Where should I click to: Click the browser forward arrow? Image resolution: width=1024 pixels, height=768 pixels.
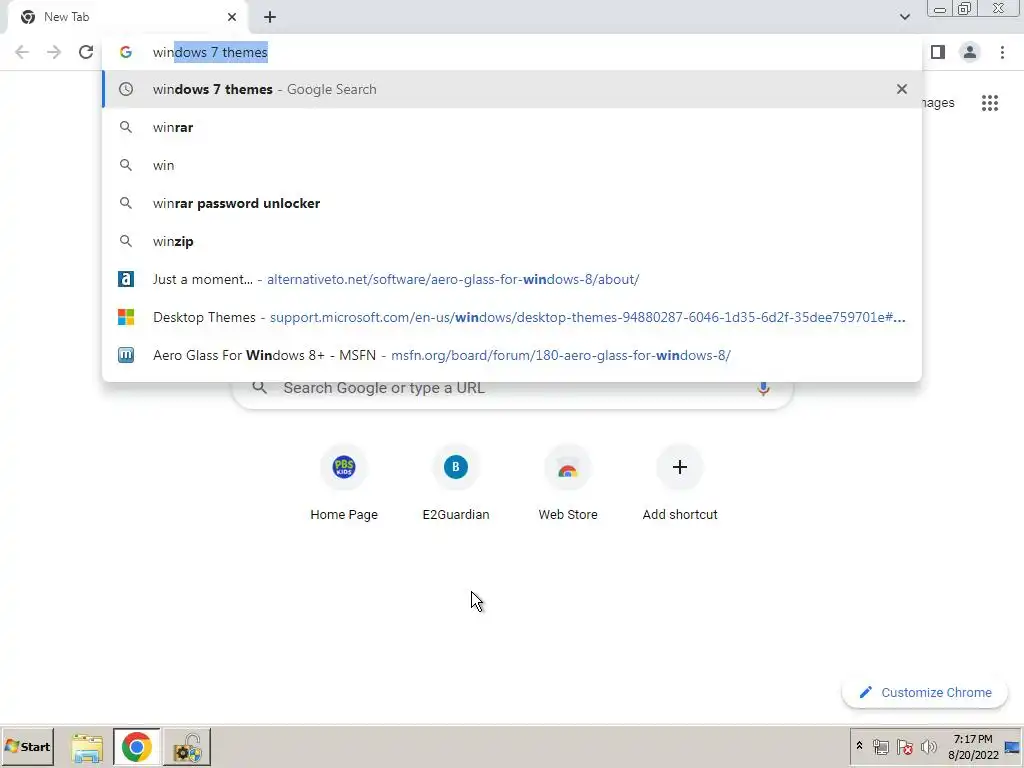tap(54, 52)
